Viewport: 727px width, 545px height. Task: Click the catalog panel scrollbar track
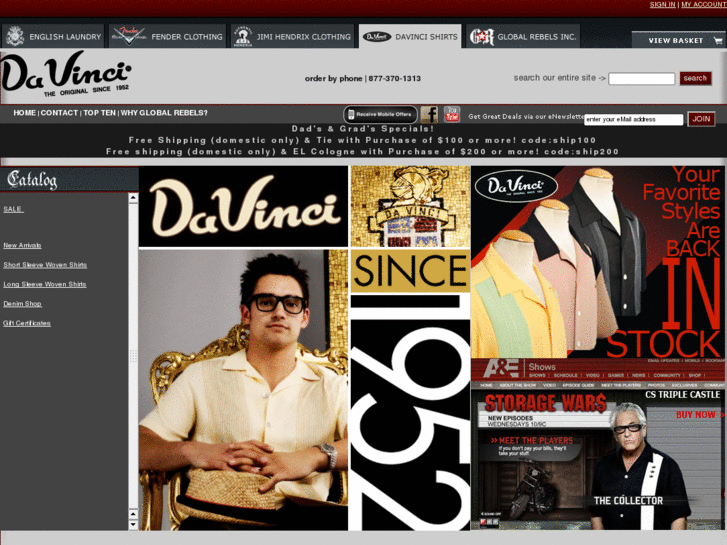133,356
